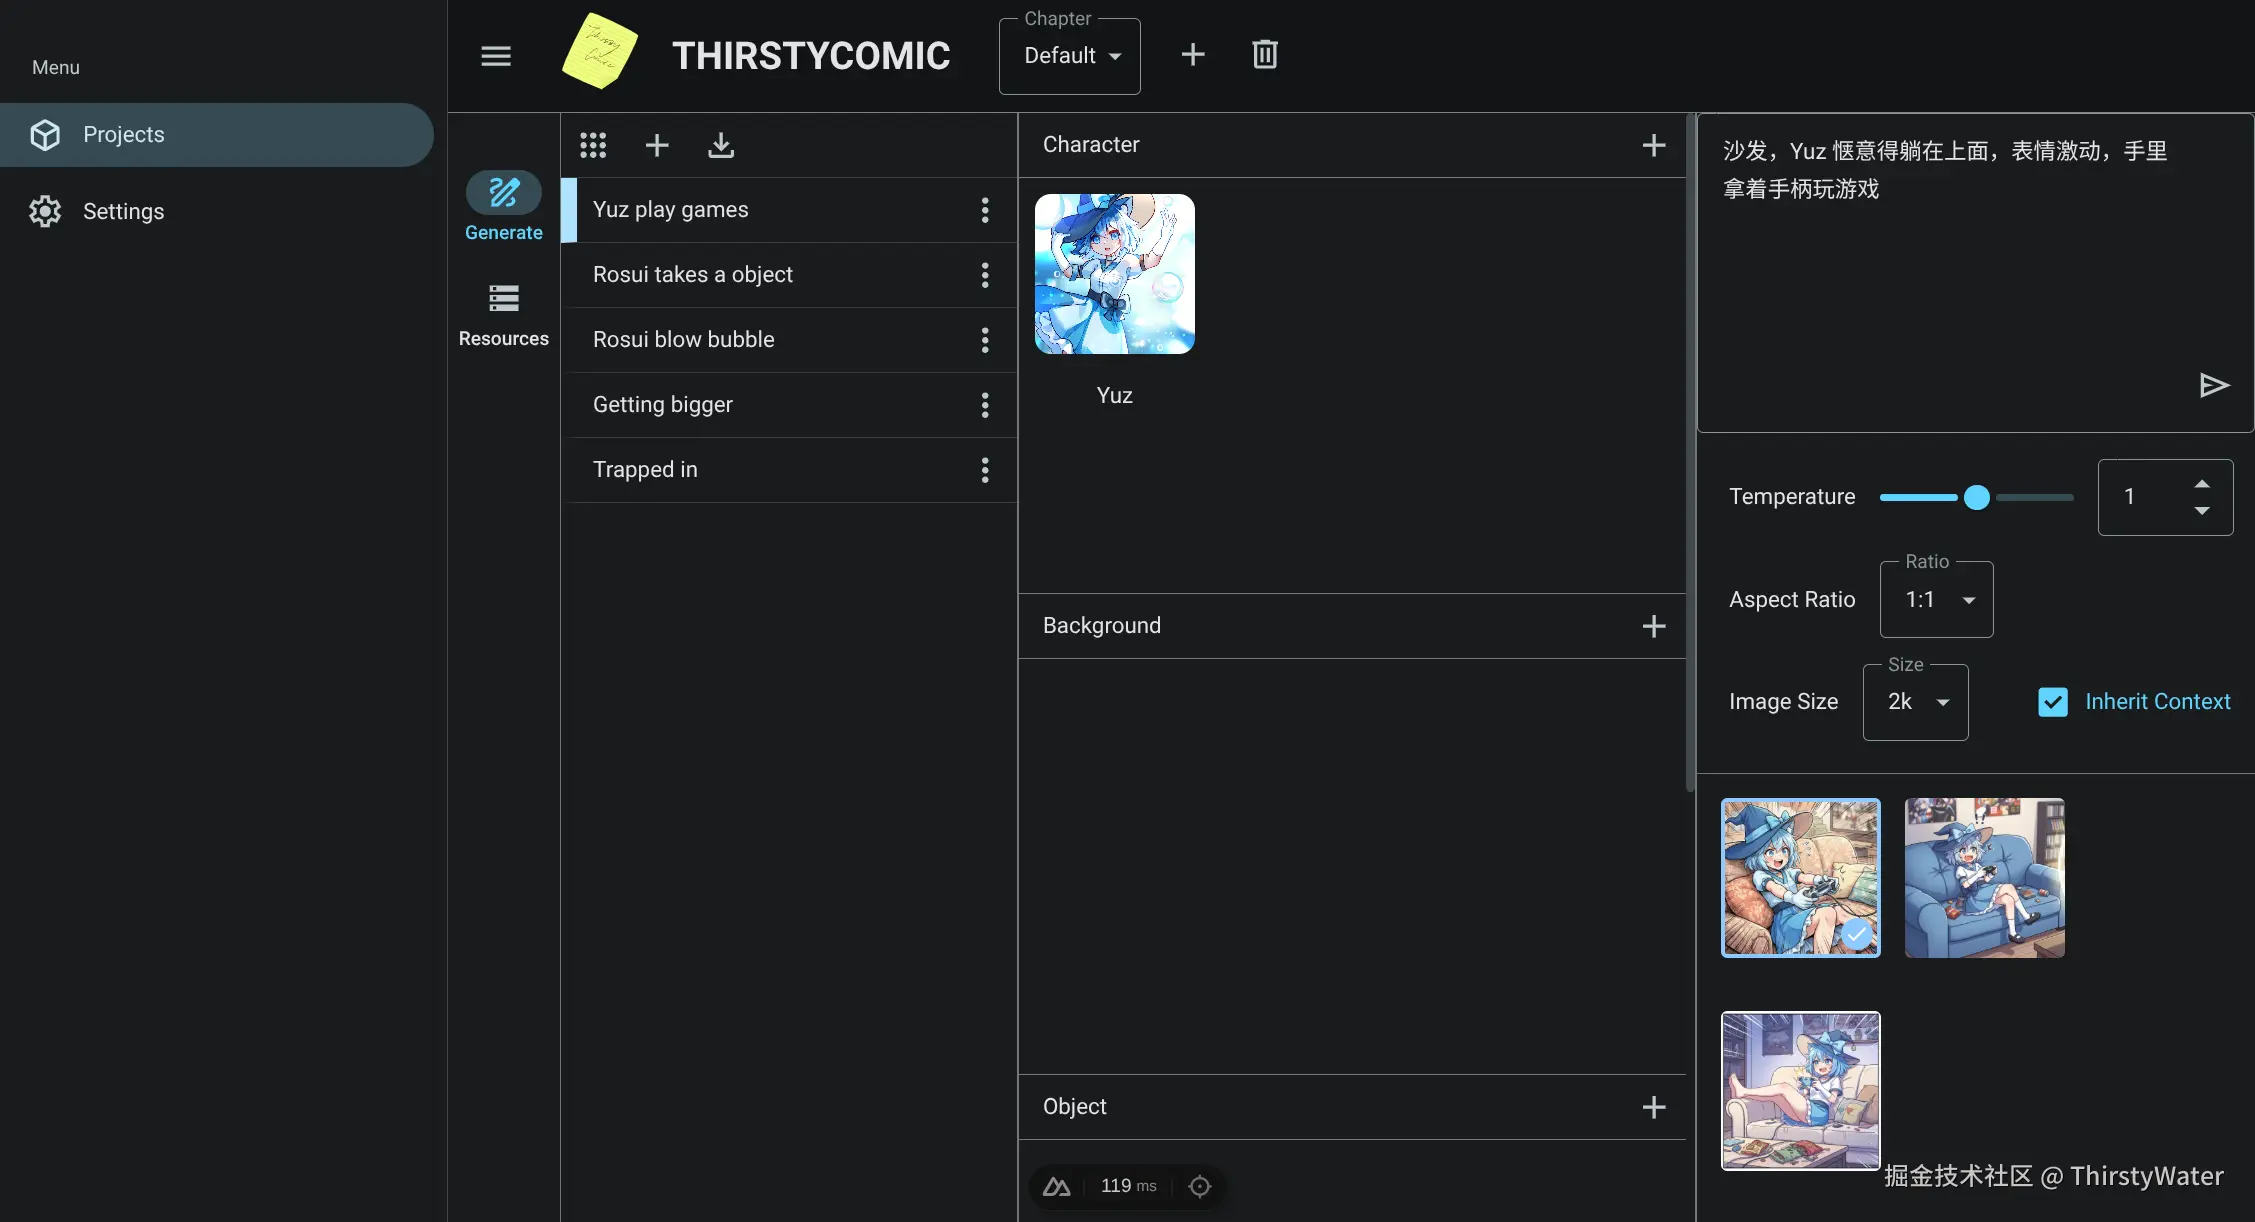
Task: Adjust the Temperature slider
Action: (1976, 497)
